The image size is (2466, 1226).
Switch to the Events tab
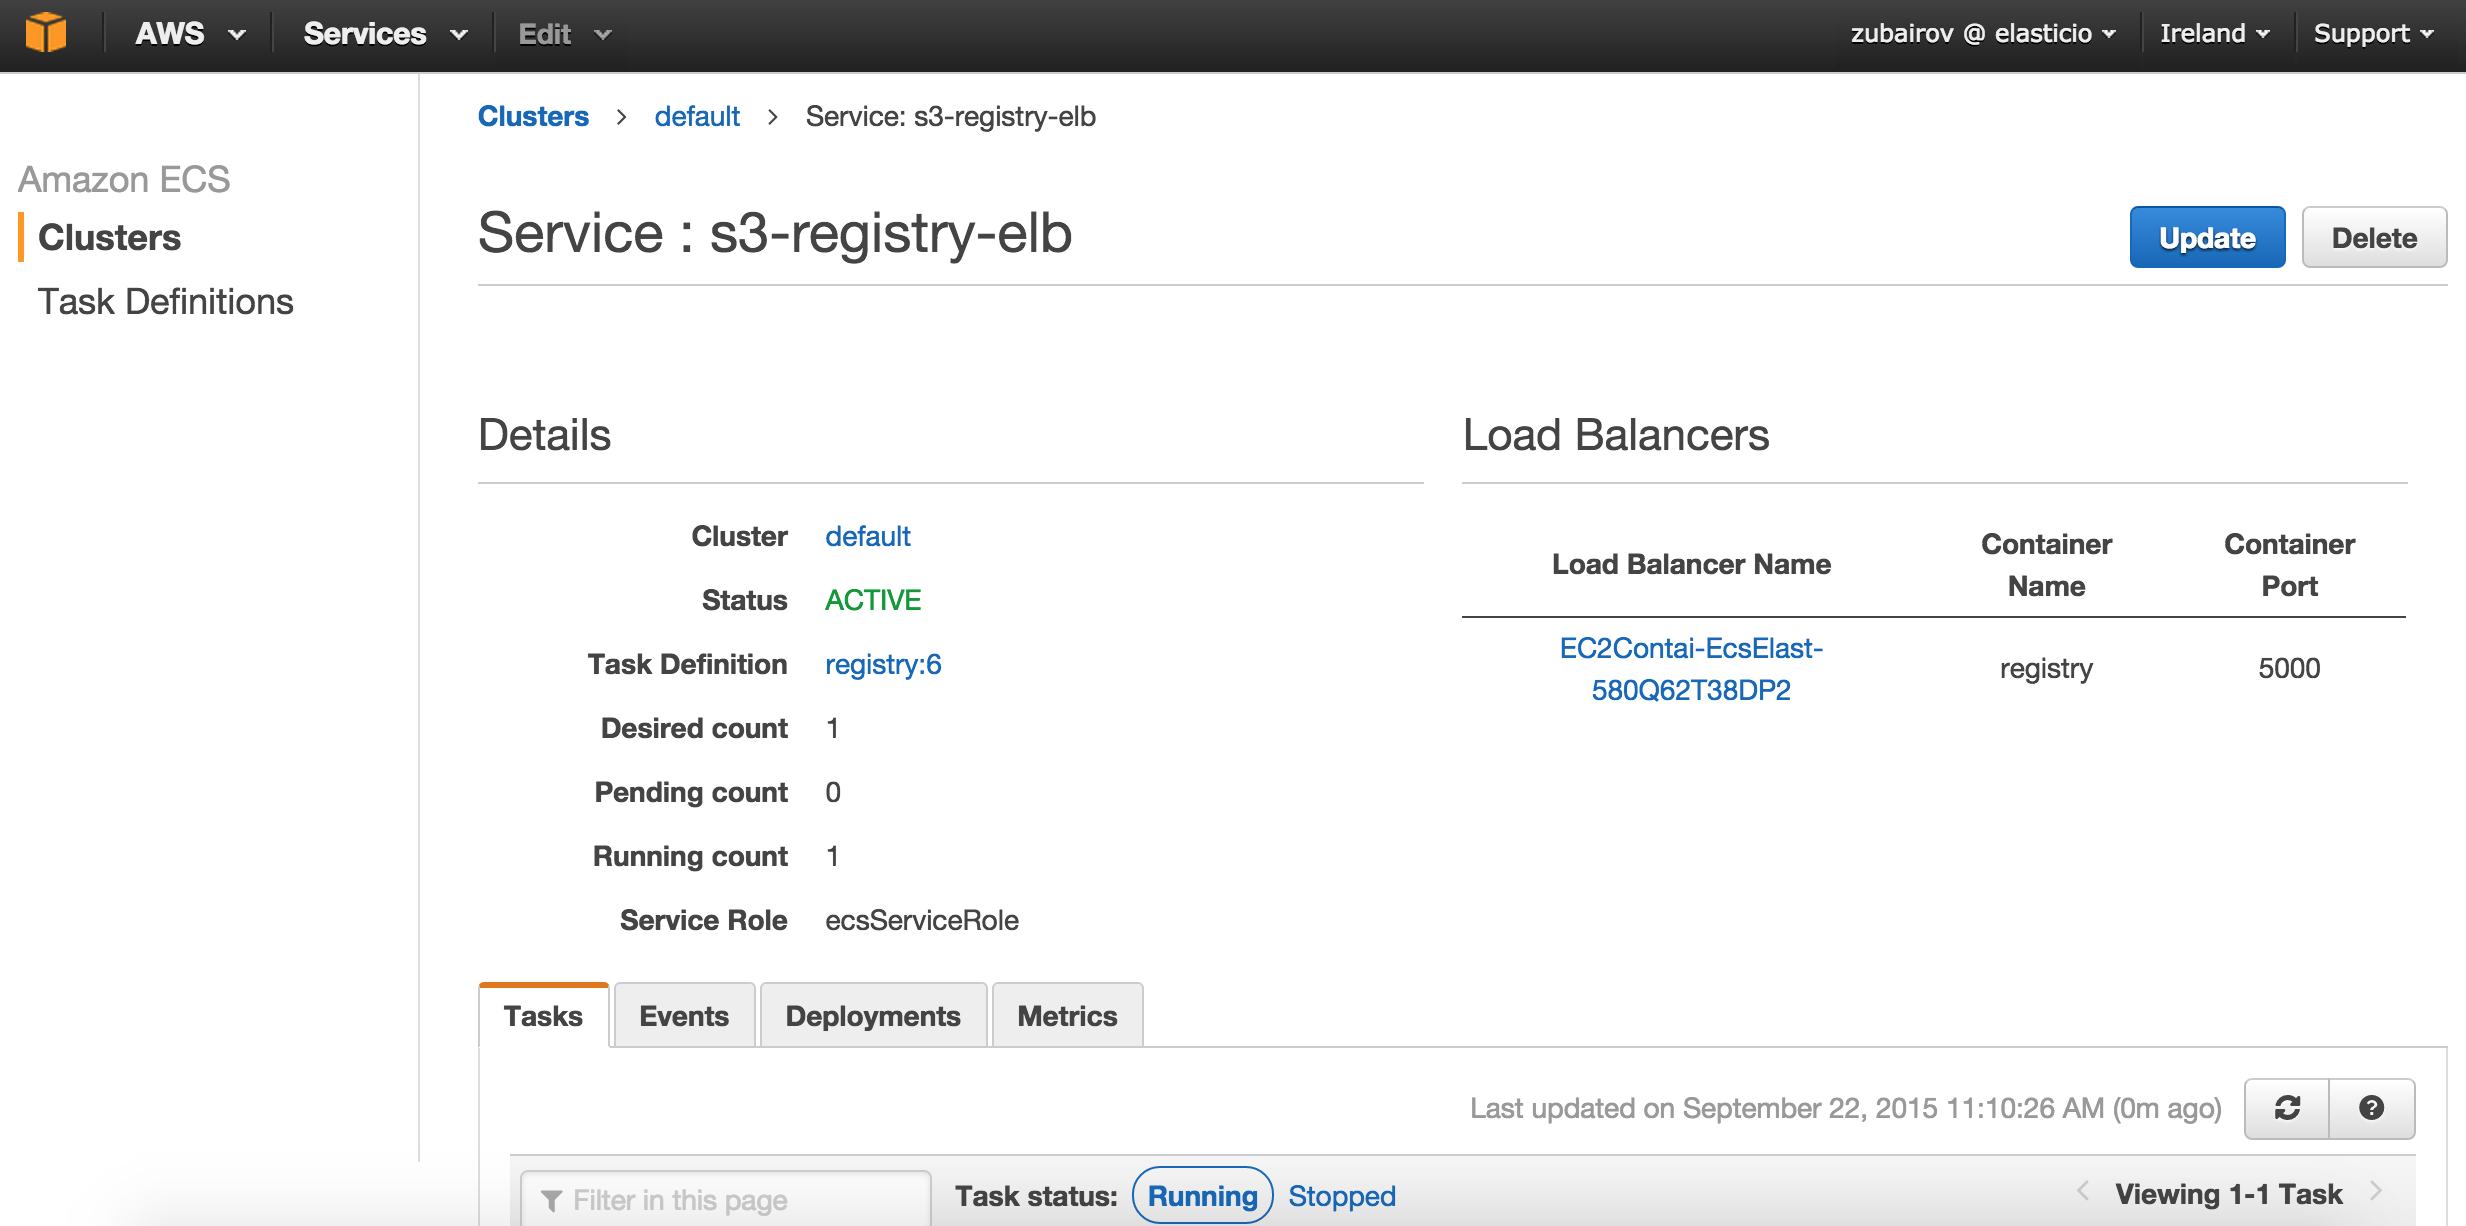(x=684, y=1016)
